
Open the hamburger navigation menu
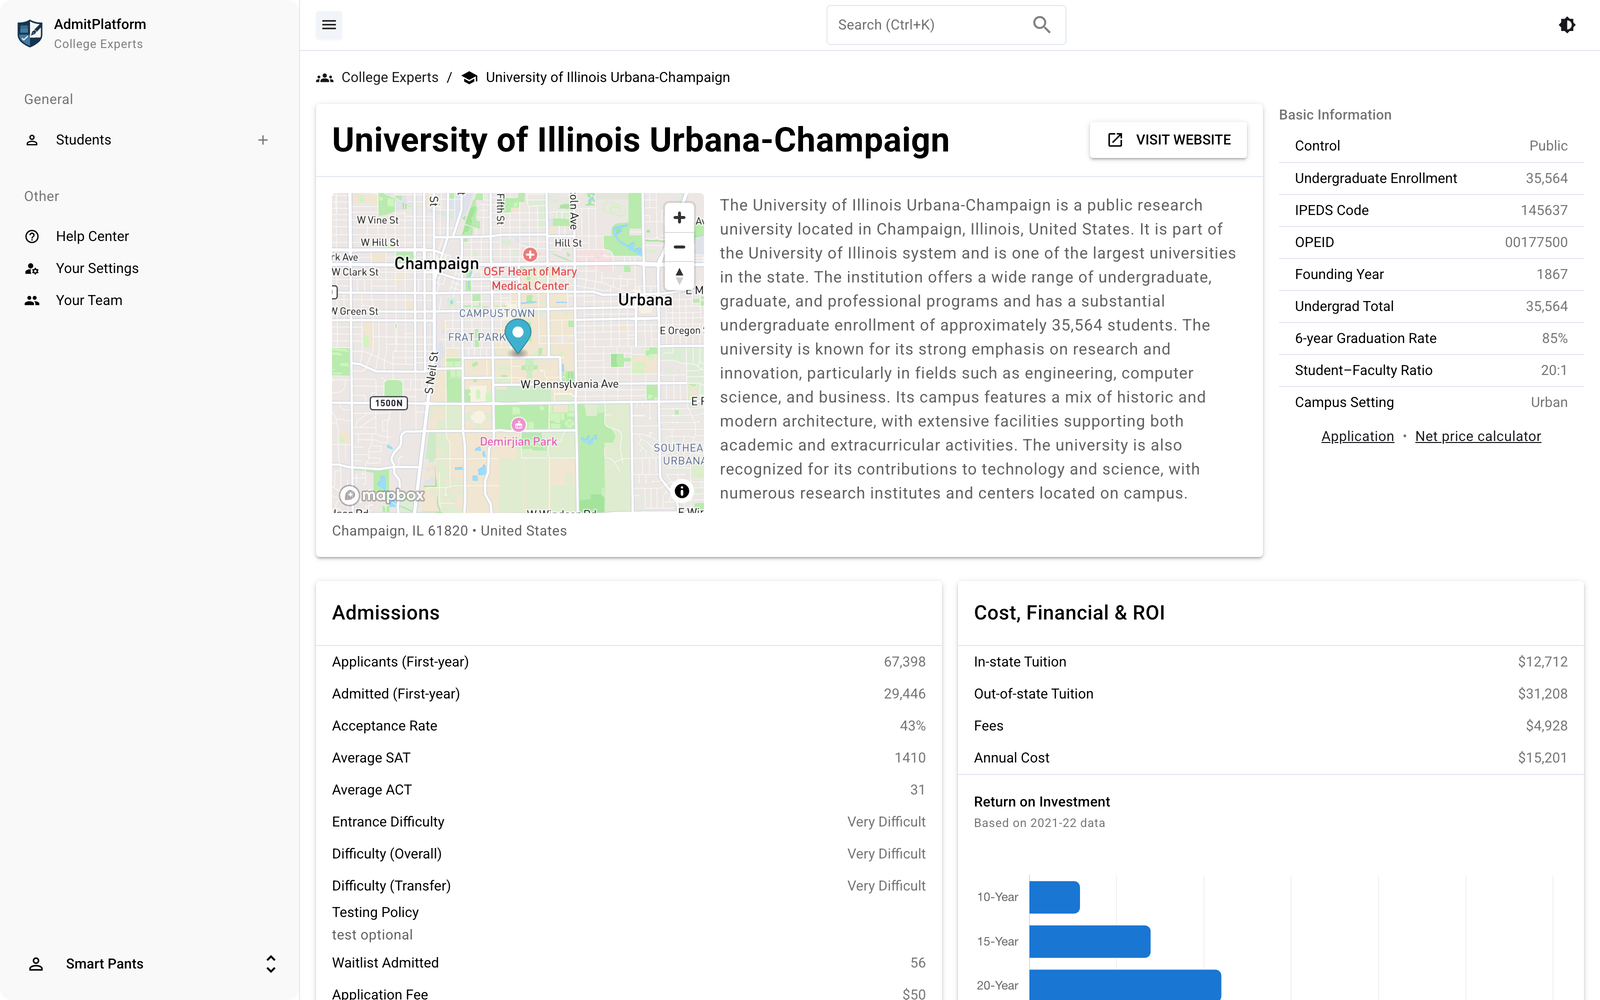pyautogui.click(x=329, y=24)
